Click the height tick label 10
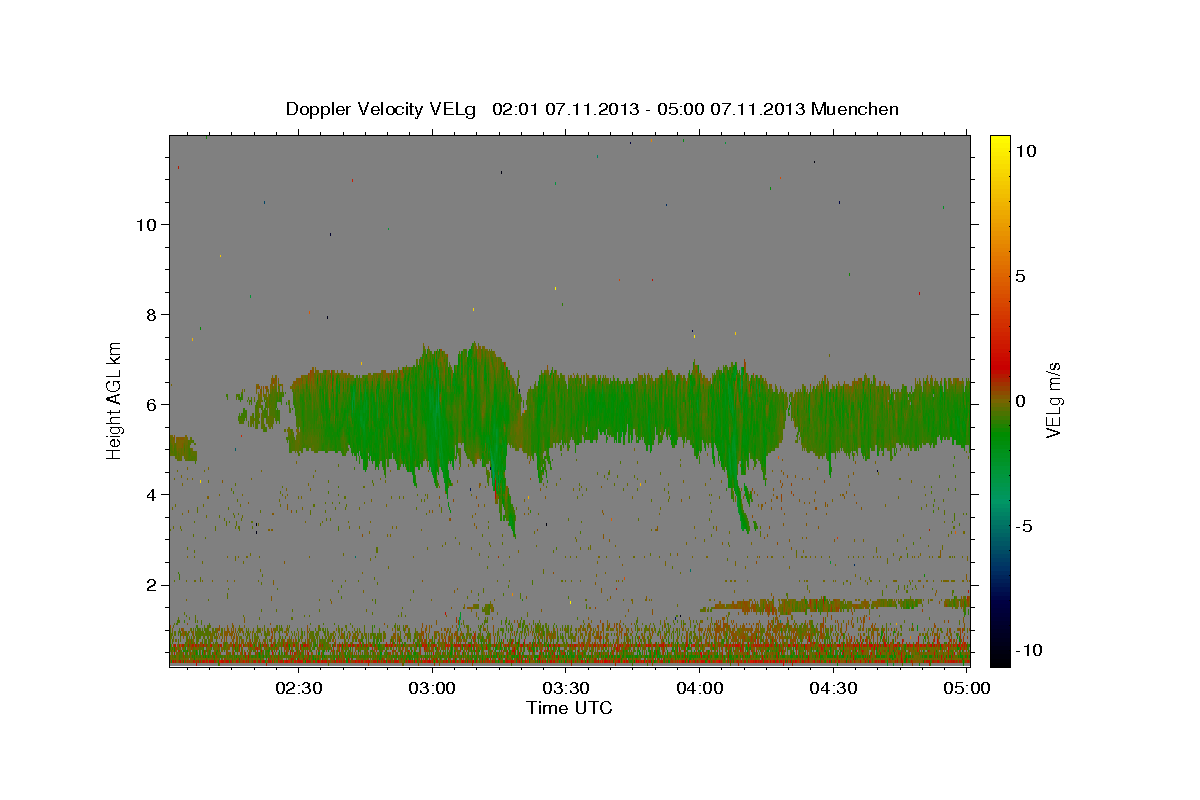 [147, 224]
